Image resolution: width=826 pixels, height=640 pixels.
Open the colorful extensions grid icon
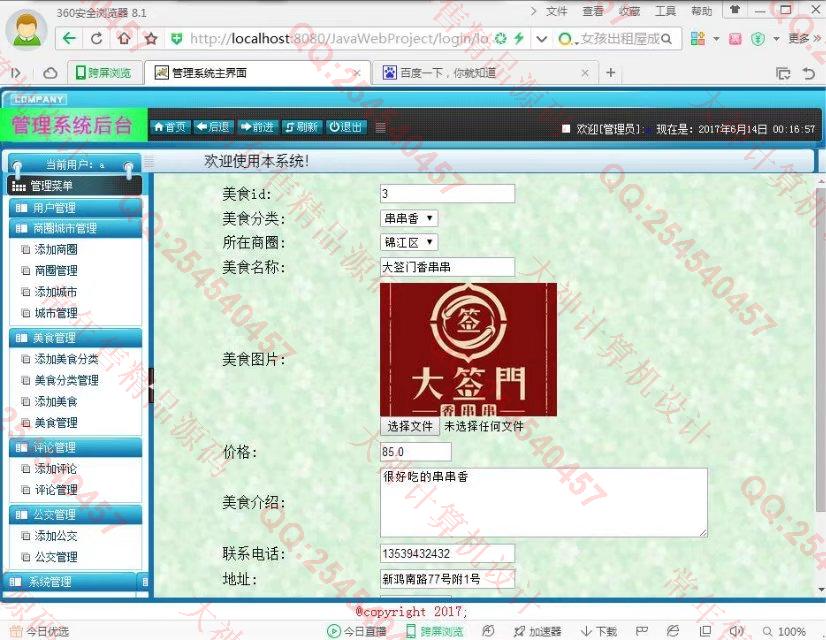coord(697,38)
